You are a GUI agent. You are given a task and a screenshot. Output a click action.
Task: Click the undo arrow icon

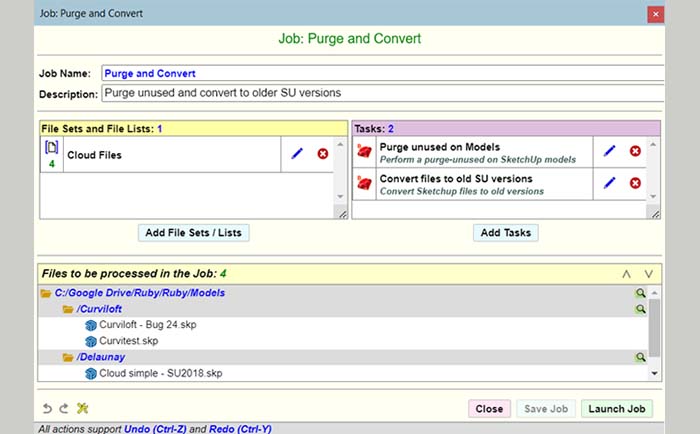[x=46, y=408]
